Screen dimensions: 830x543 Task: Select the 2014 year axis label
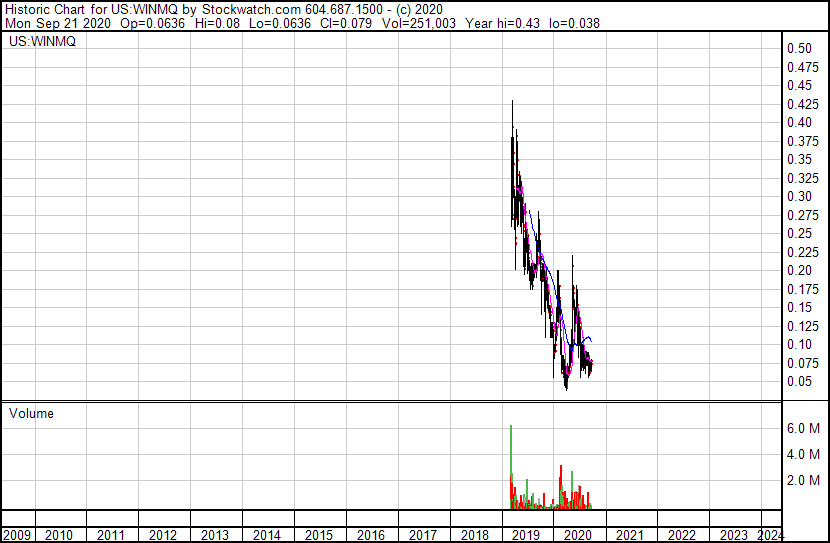coord(266,535)
